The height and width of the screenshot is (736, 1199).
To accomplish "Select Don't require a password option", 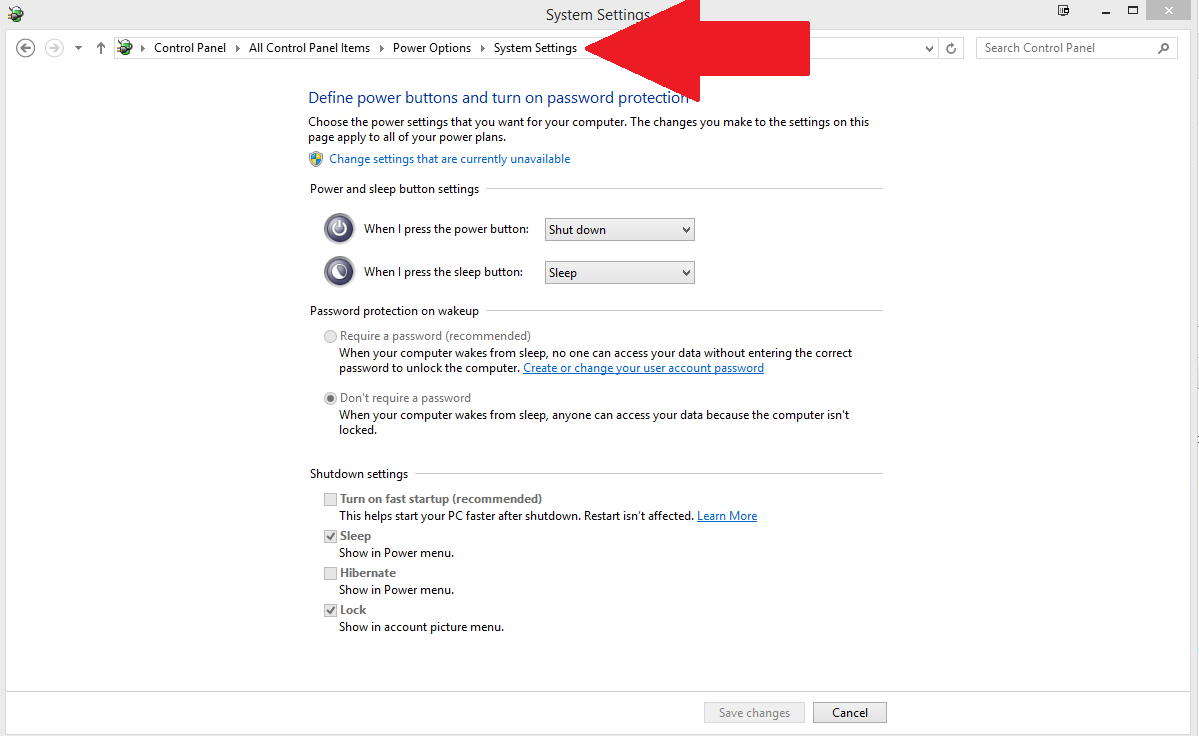I will coord(330,398).
